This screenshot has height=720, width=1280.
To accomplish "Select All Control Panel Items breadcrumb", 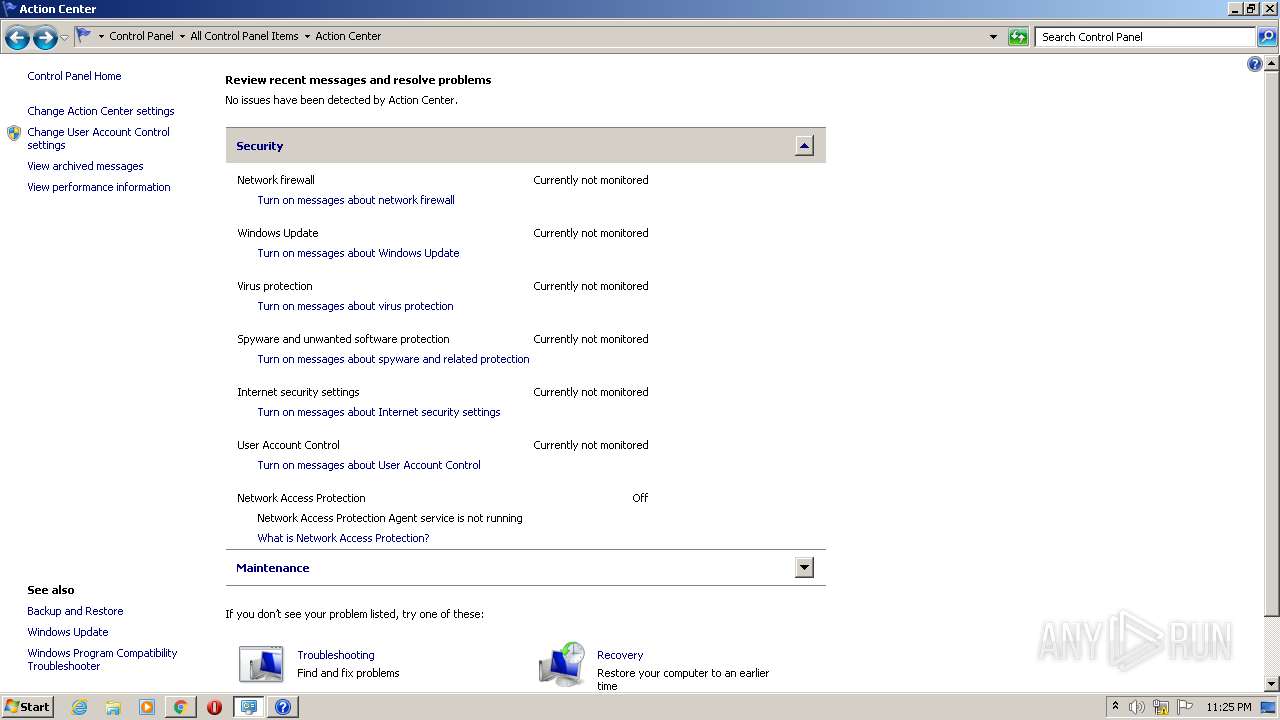I will click(244, 36).
